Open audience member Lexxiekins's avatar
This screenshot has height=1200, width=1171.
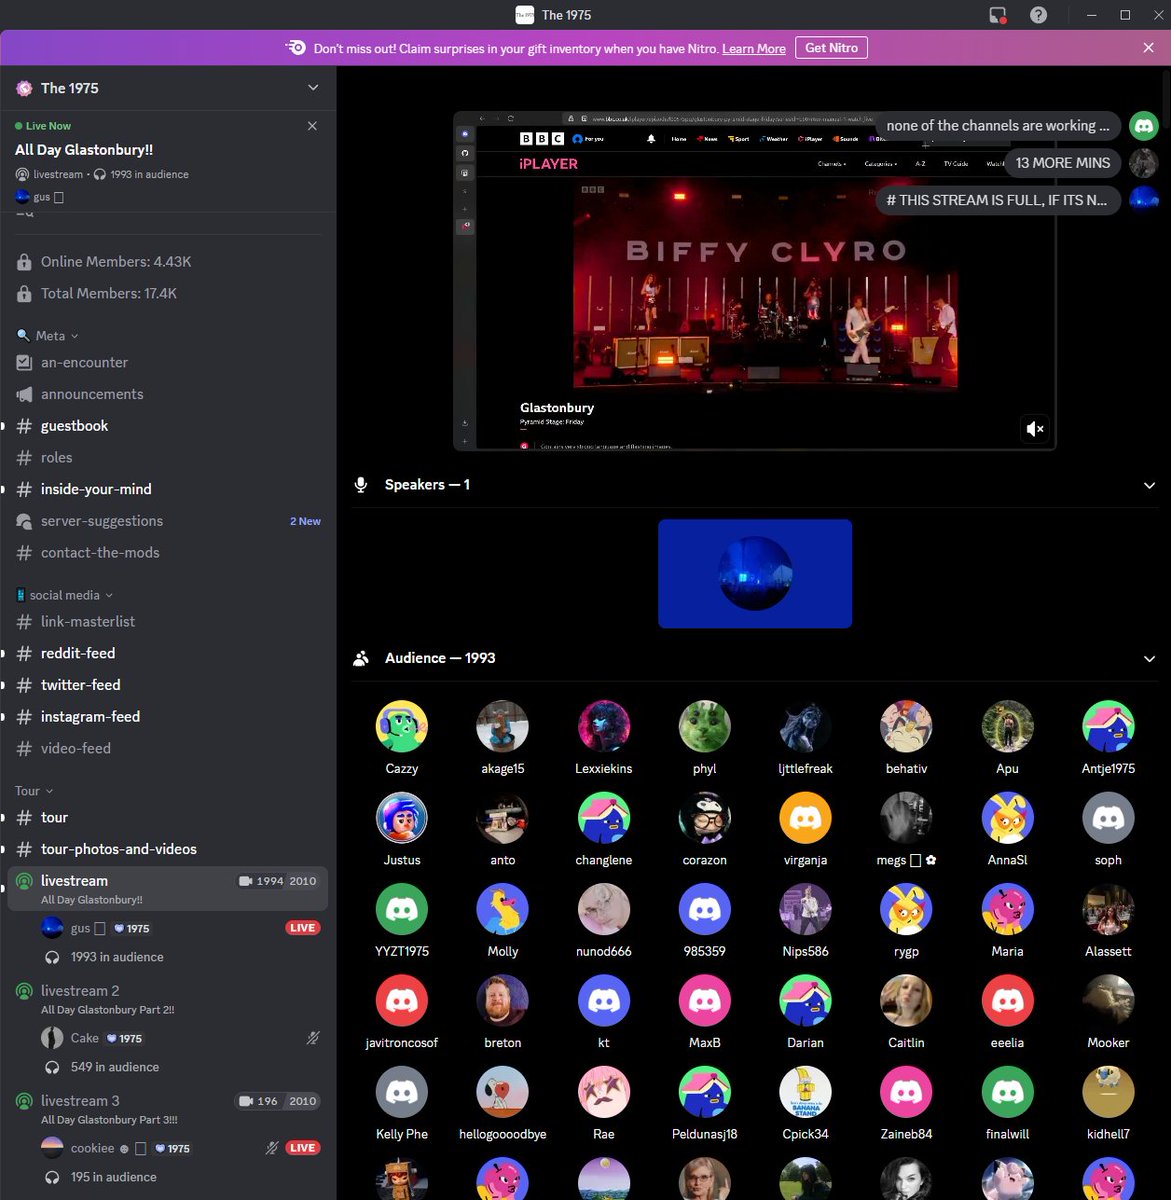point(604,727)
